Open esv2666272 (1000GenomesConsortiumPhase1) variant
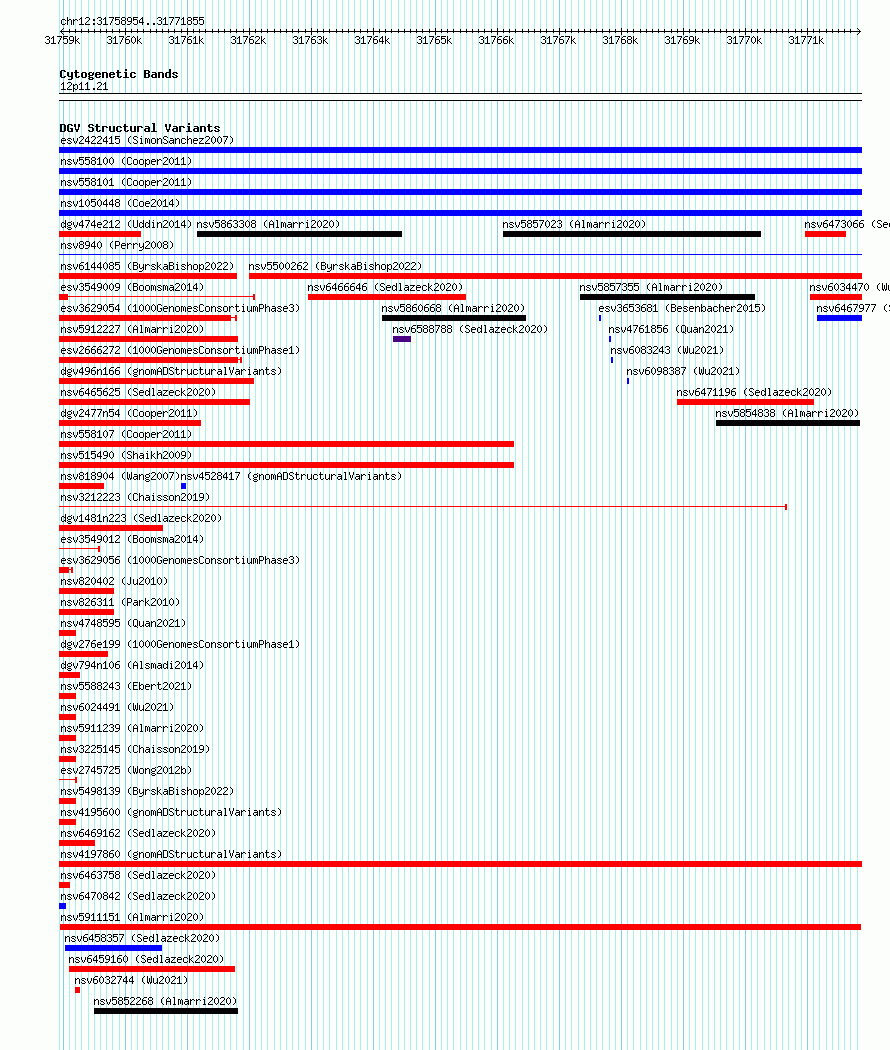The width and height of the screenshot is (890, 1050). [x=180, y=350]
